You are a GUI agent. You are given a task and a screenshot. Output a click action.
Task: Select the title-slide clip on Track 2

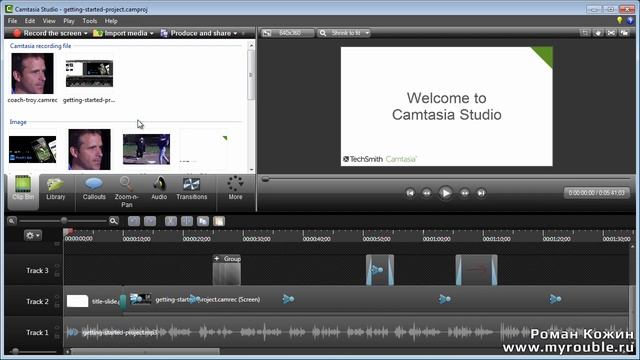93,301
